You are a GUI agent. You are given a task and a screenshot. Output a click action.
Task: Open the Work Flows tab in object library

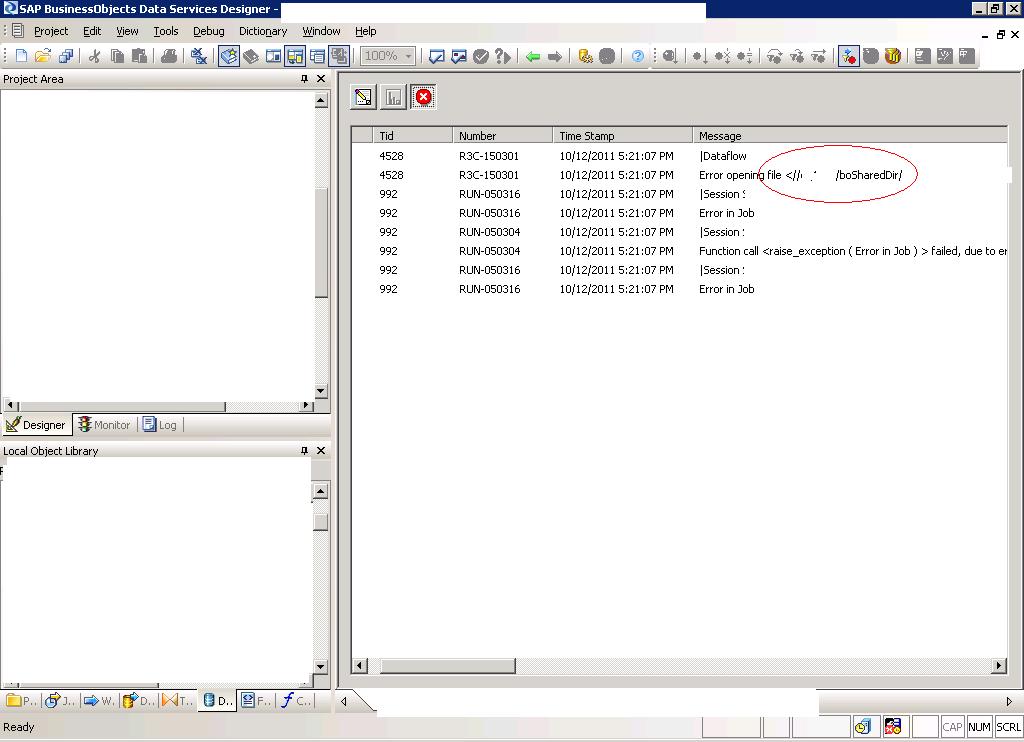click(99, 700)
